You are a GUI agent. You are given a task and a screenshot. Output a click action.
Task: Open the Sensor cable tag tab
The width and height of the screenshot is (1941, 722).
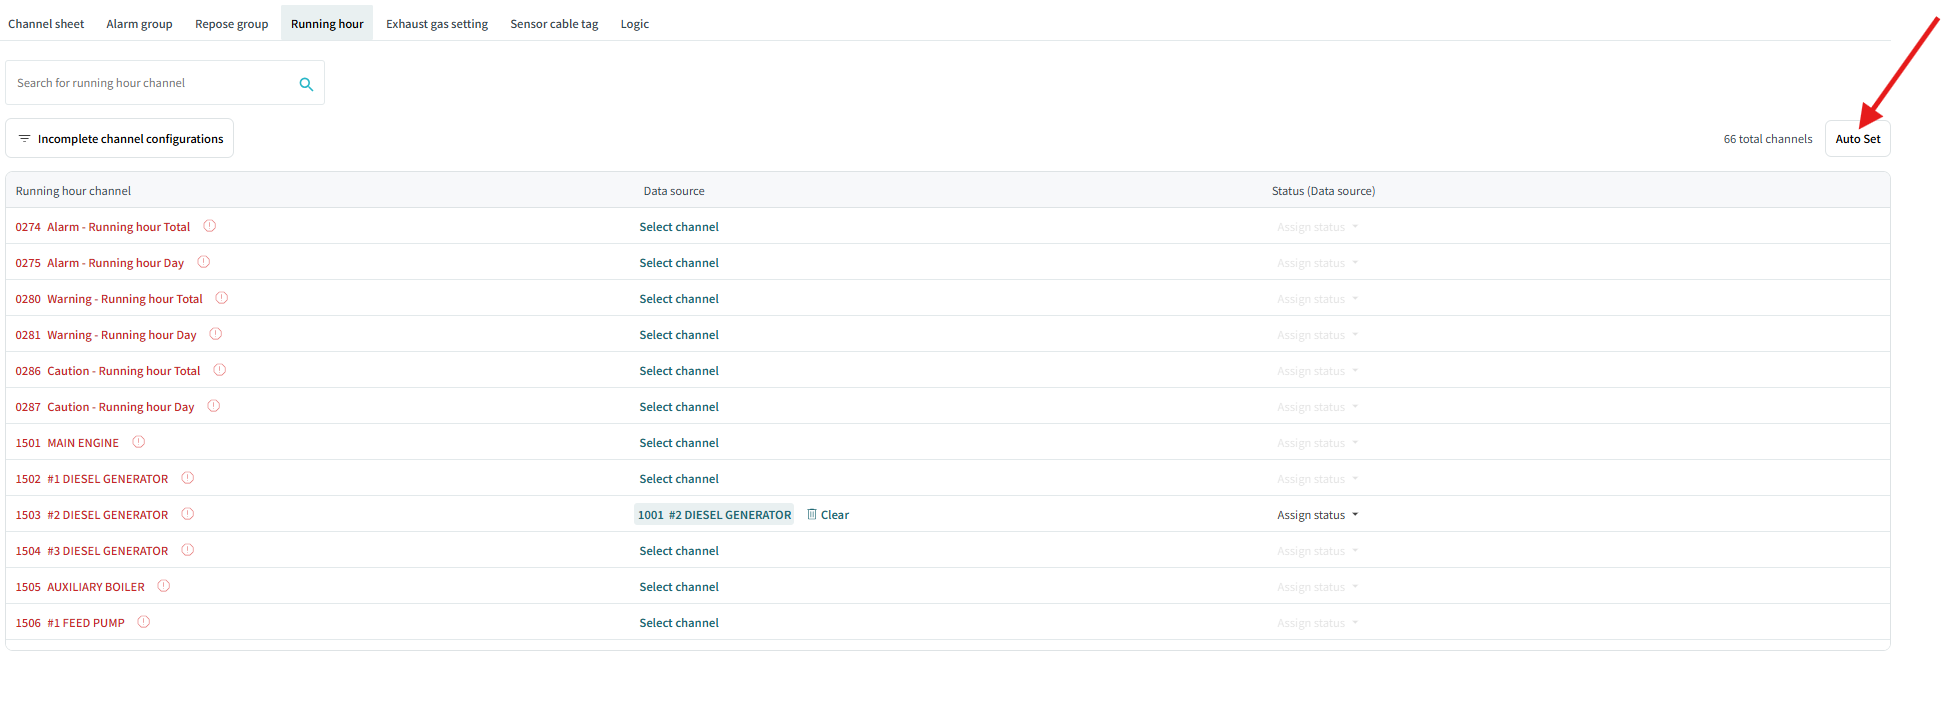(554, 24)
